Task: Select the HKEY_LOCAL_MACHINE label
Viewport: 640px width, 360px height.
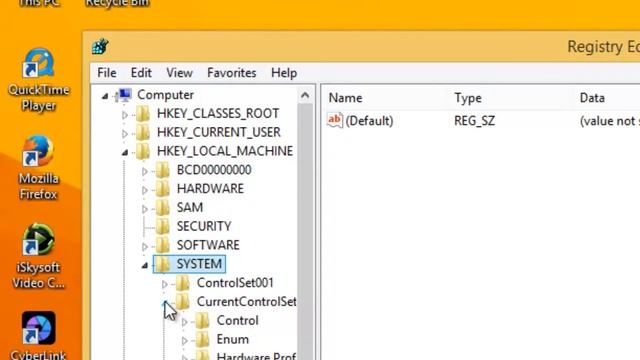Action: pos(225,151)
